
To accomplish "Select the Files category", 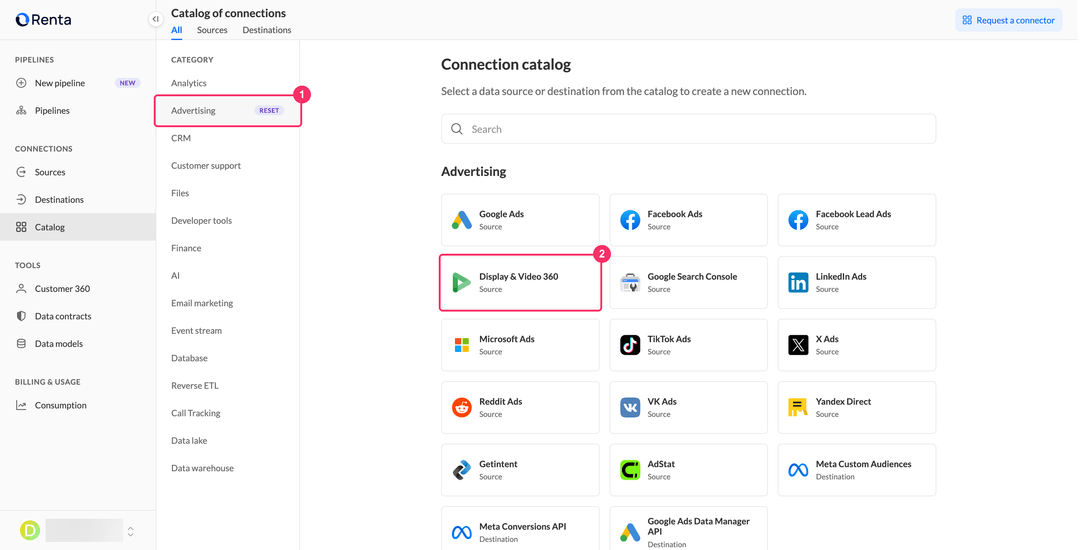I will tap(180, 193).
